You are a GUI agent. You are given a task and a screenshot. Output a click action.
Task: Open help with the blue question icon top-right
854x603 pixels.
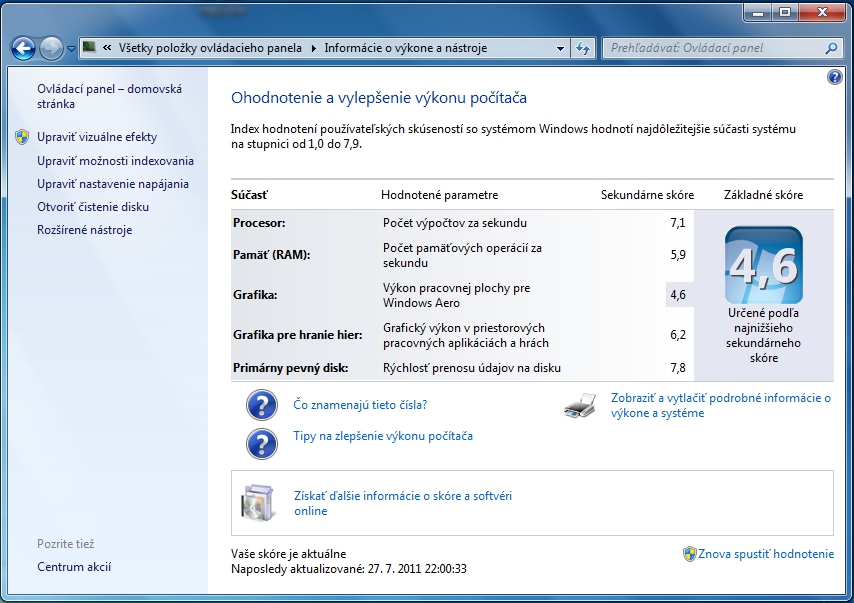point(834,77)
